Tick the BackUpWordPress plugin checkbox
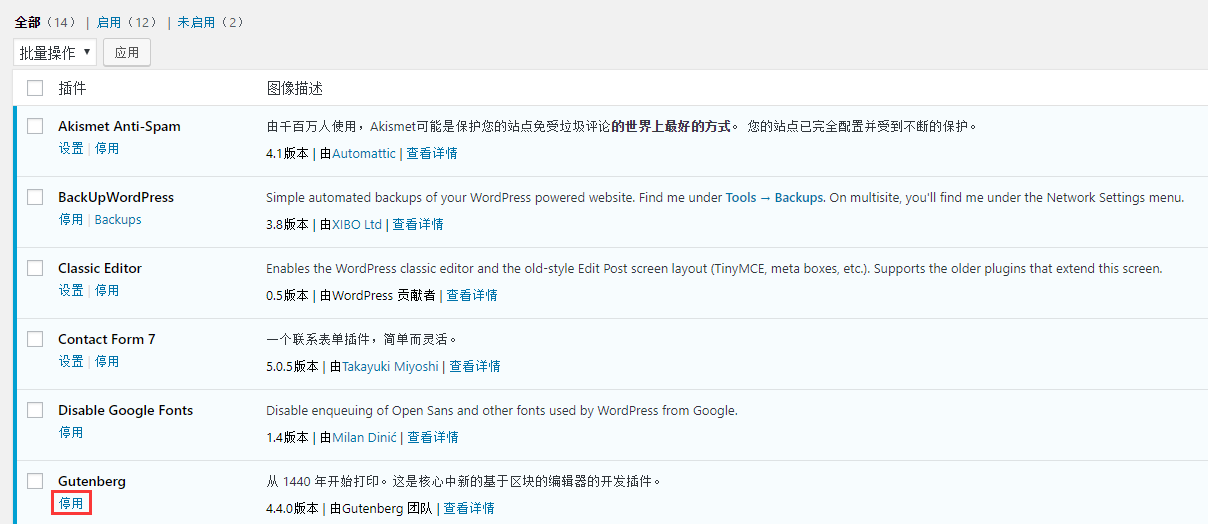1208x524 pixels. [x=35, y=197]
